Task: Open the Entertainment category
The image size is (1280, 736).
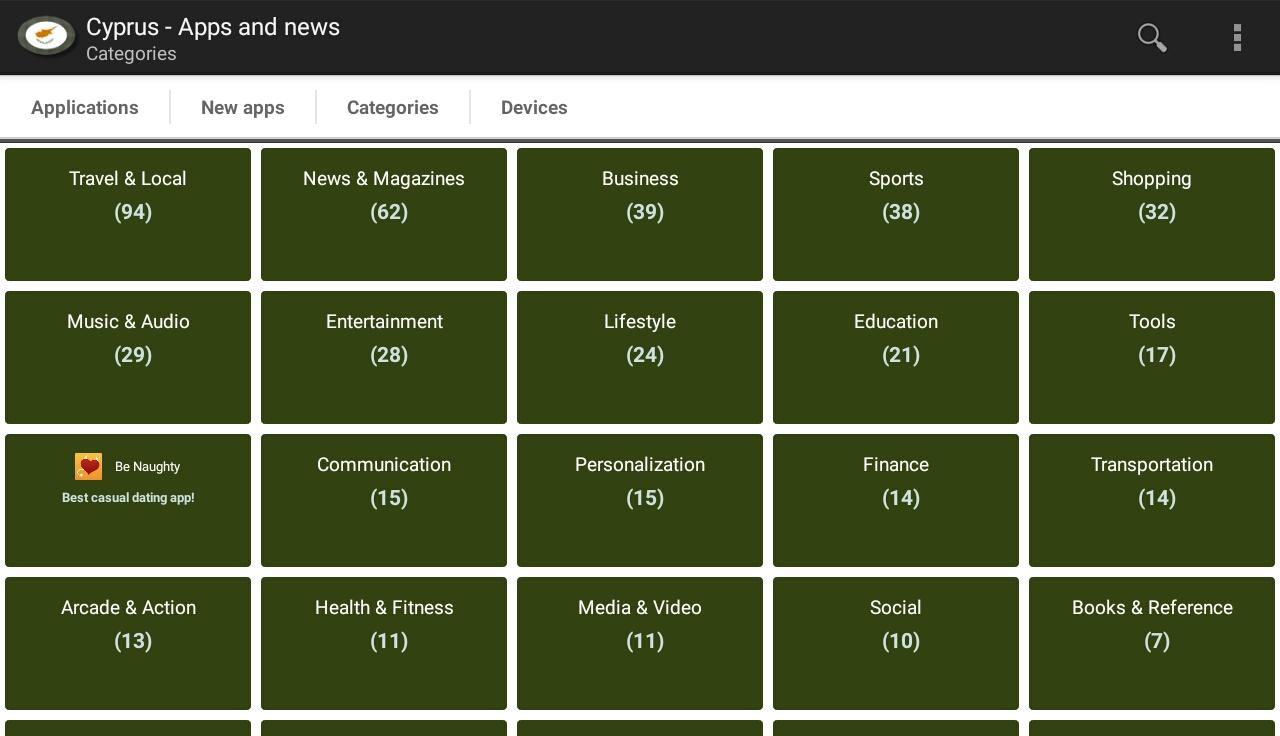Action: click(x=384, y=357)
